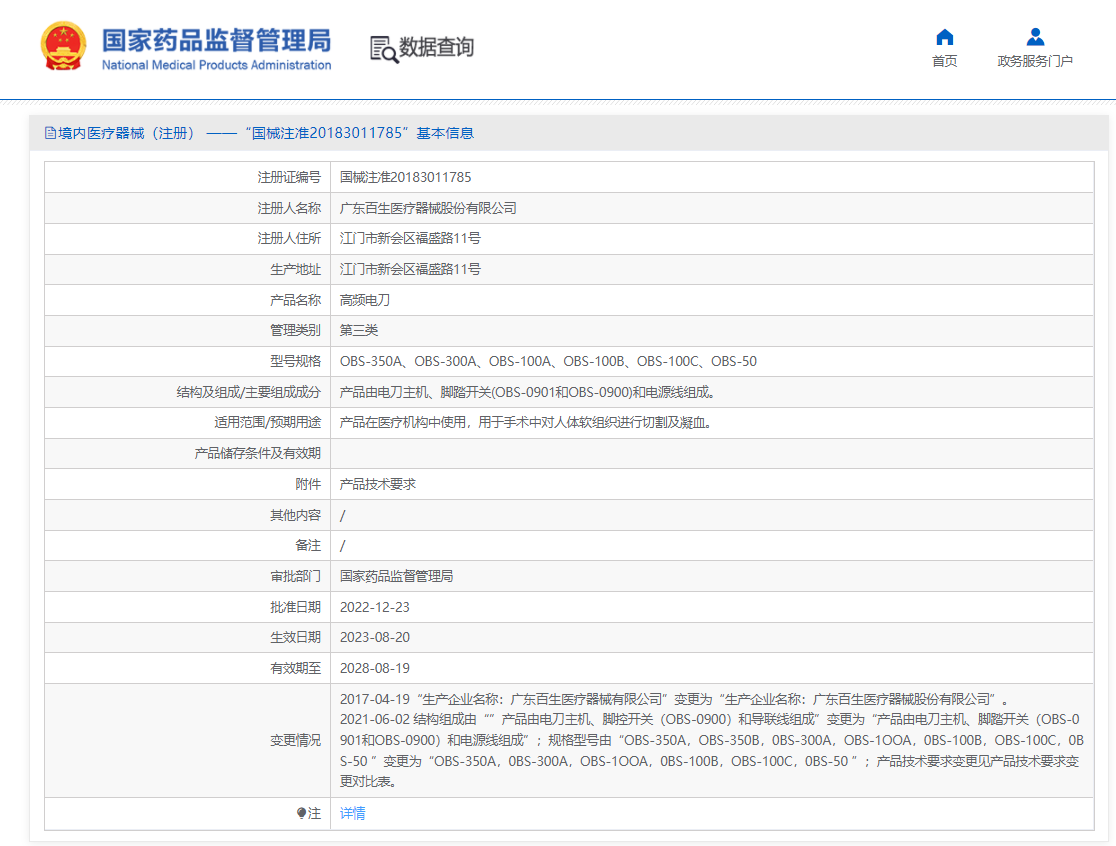1116x846 pixels.
Task: Click the English National Medical Products Administration text
Action: (216, 65)
